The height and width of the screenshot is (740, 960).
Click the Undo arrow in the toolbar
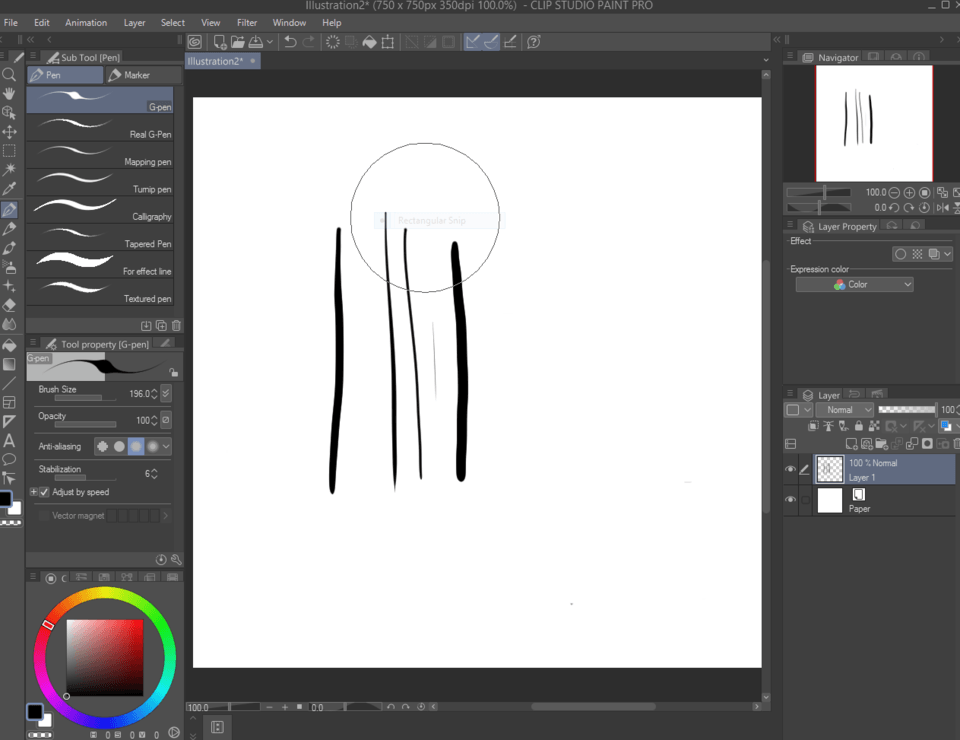click(290, 41)
